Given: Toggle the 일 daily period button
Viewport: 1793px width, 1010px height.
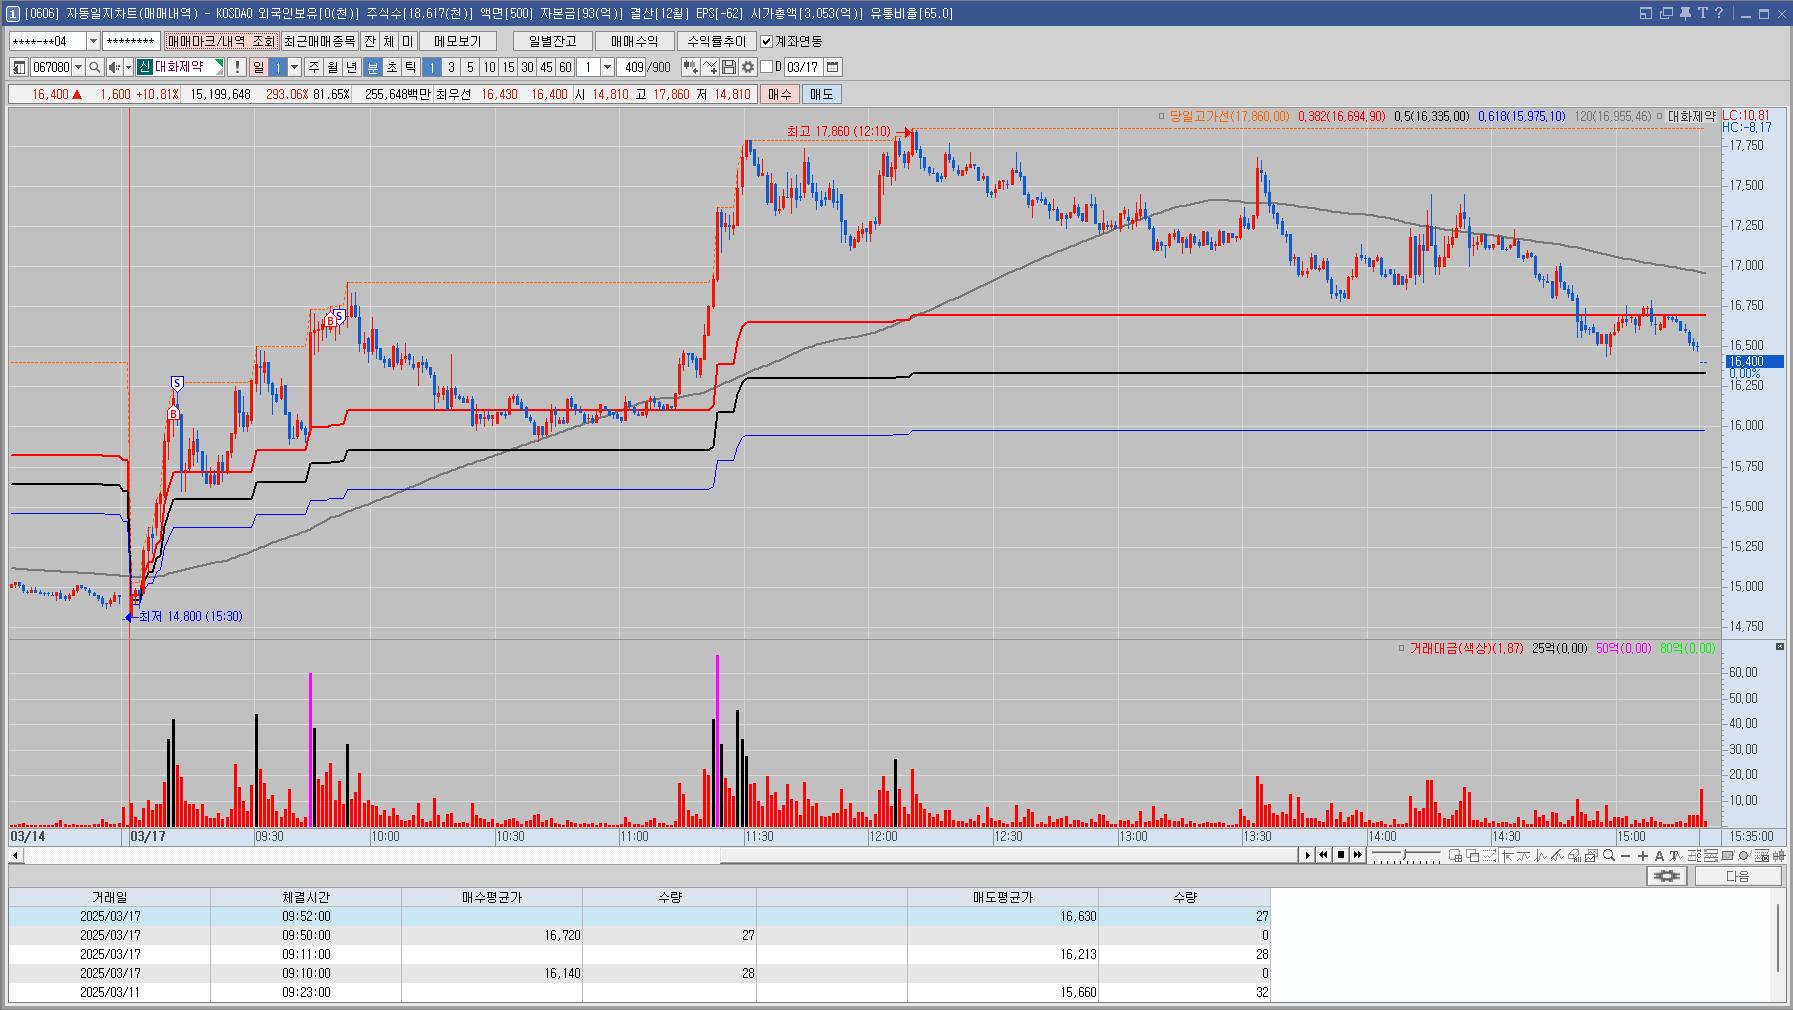Looking at the screenshot, I should [258, 67].
